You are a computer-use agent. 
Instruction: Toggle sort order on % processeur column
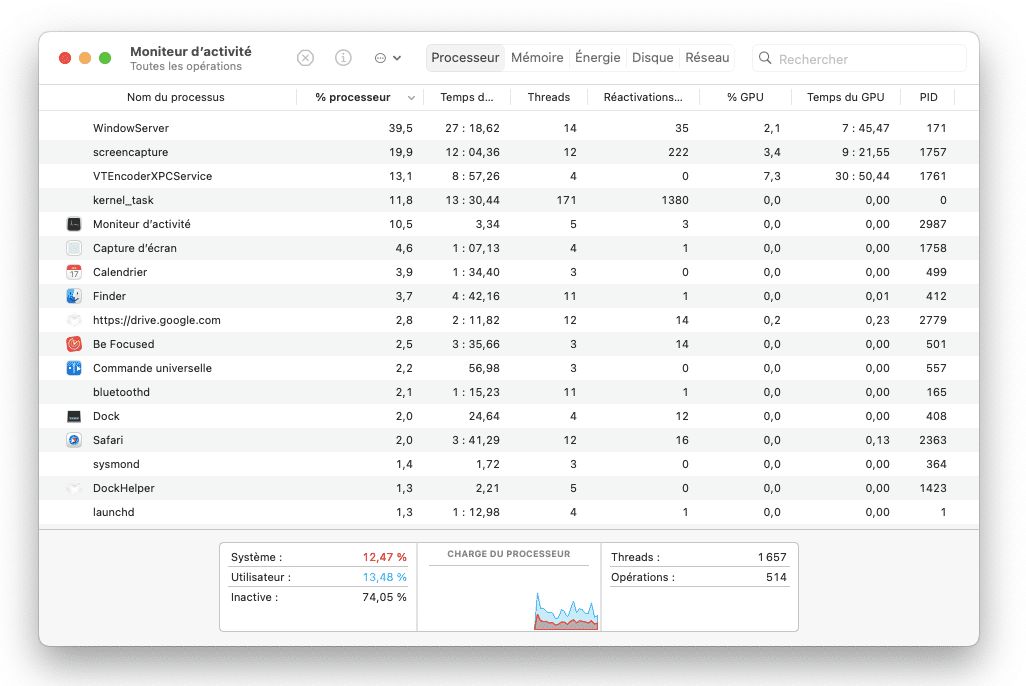[360, 97]
